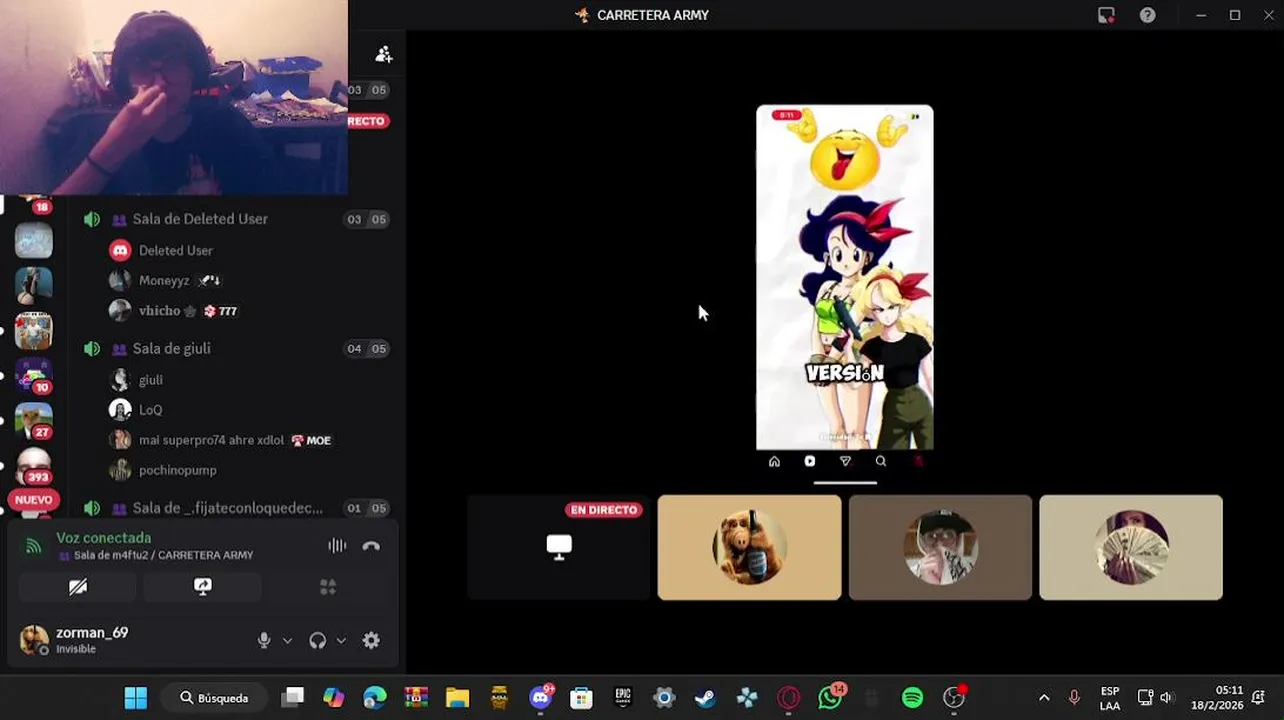
Task: Open Microsoft Store from taskbar
Action: click(x=581, y=698)
